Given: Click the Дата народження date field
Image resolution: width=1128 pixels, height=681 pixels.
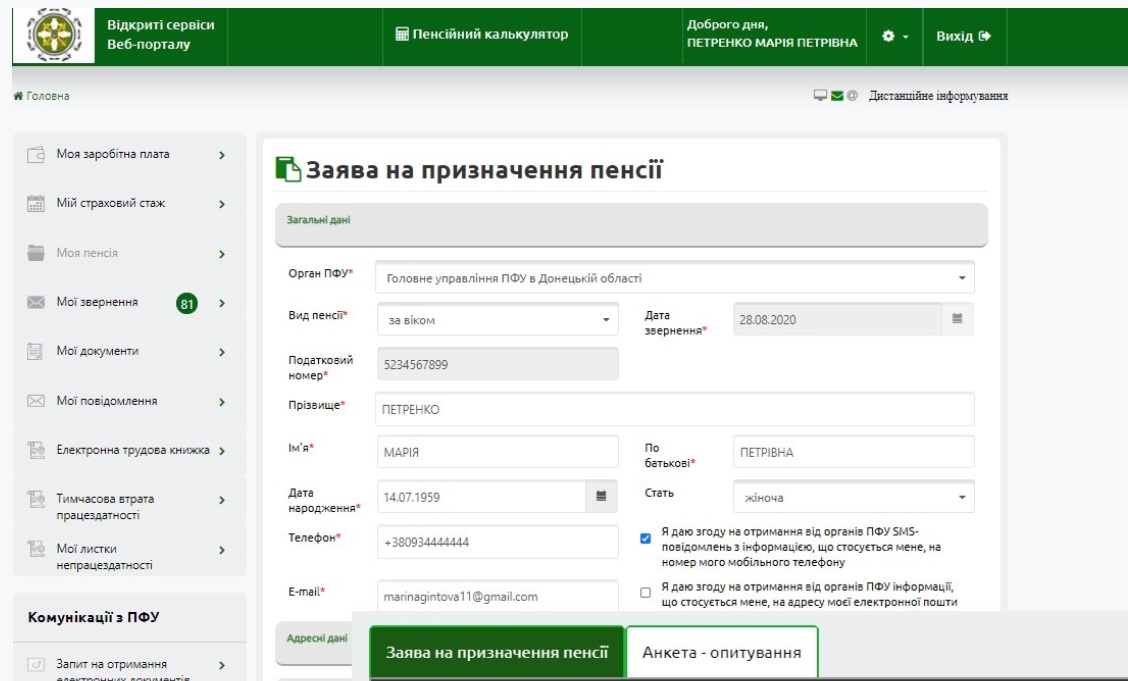Looking at the screenshot, I should point(481,497).
